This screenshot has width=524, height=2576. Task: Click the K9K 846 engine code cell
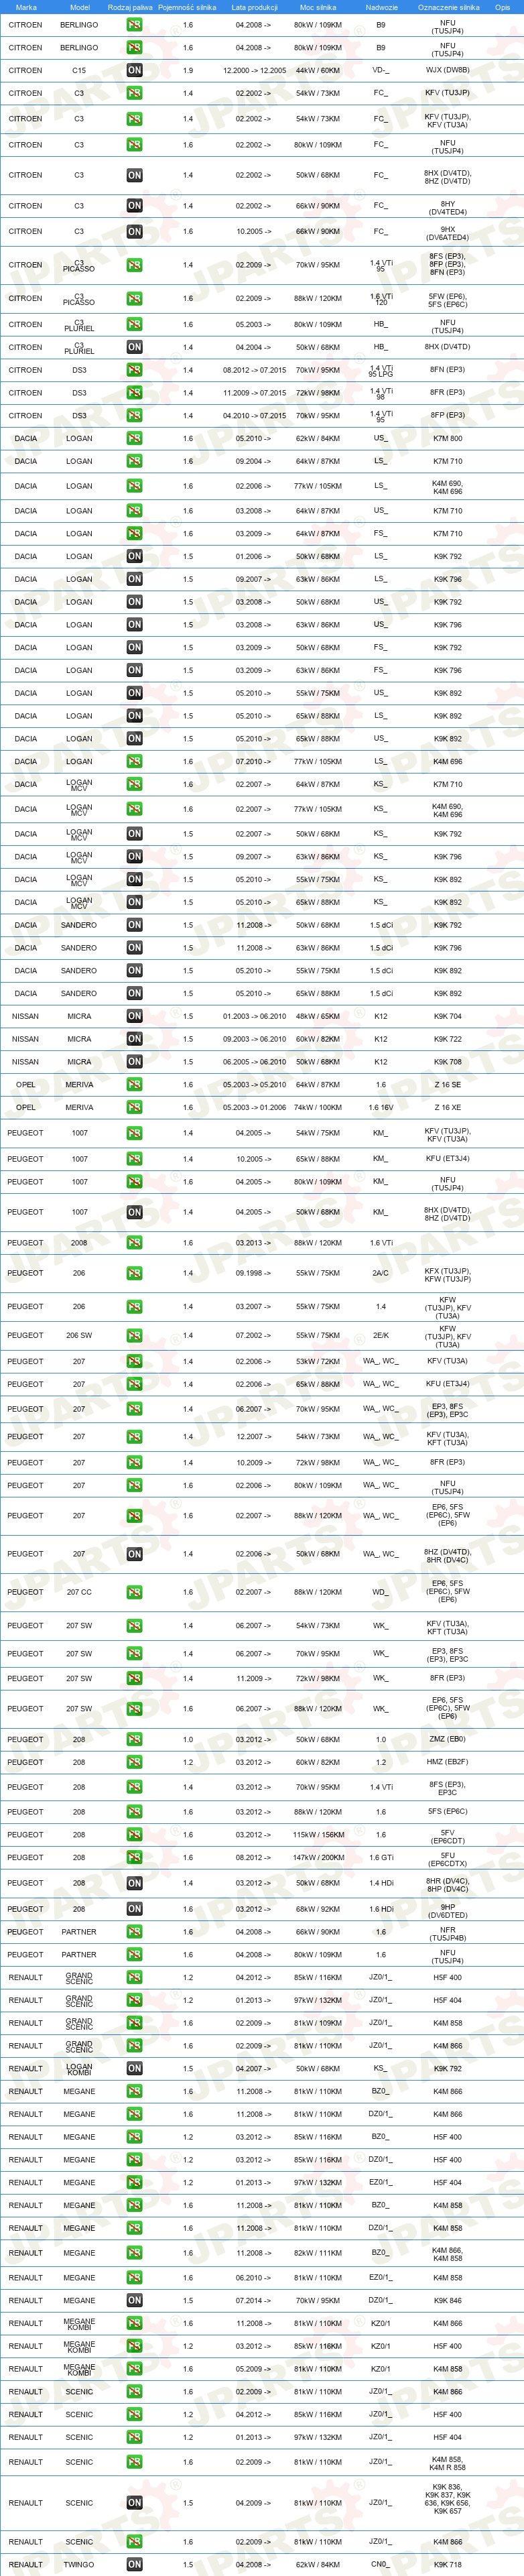[448, 2300]
